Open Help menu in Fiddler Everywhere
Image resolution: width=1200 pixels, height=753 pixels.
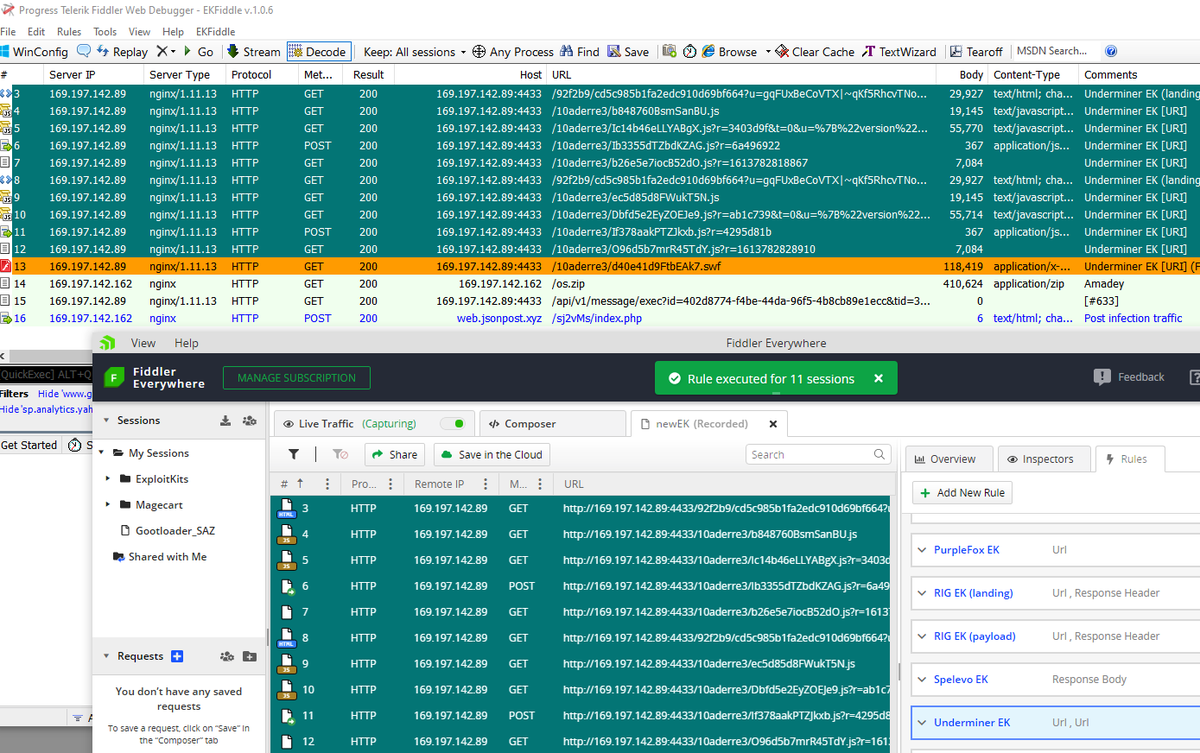point(187,343)
